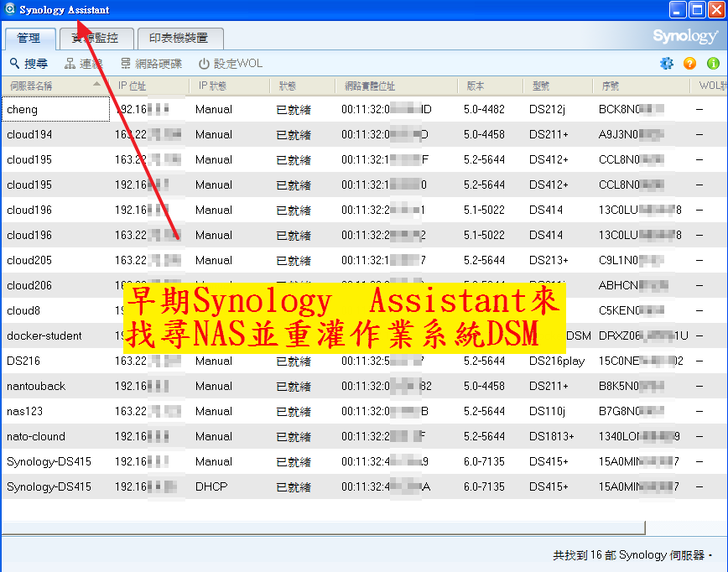This screenshot has width=728, height=572.
Task: Open the 設定WOL wake-on-LAN setup
Action: [231, 64]
